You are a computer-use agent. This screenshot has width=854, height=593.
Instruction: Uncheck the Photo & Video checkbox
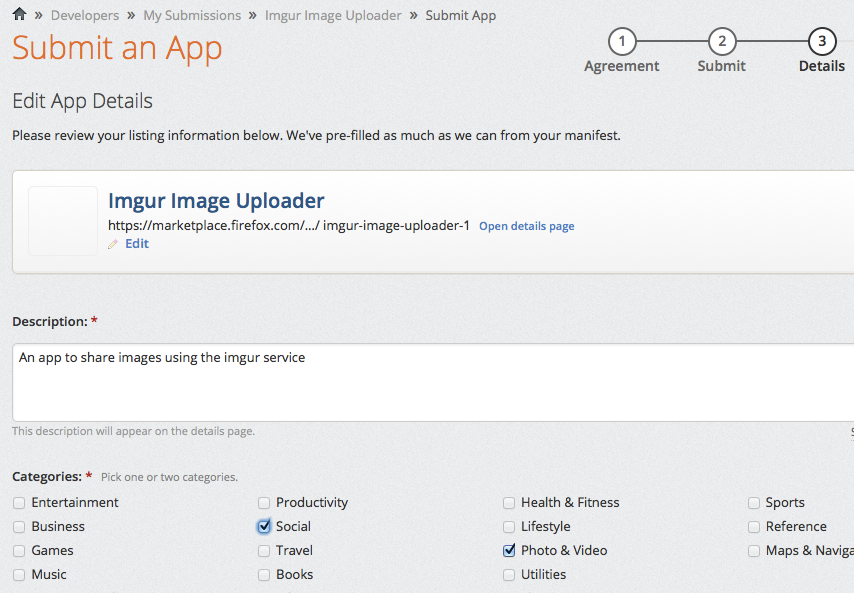pyautogui.click(x=510, y=550)
